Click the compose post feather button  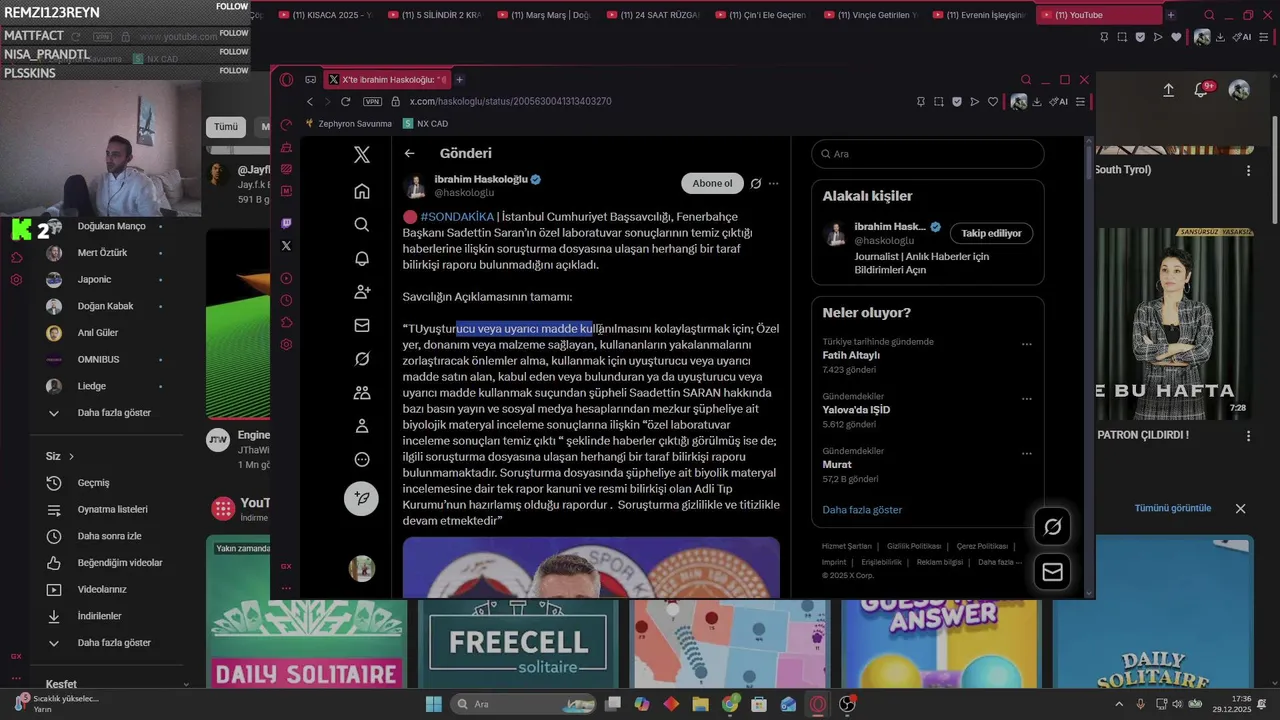tap(361, 498)
